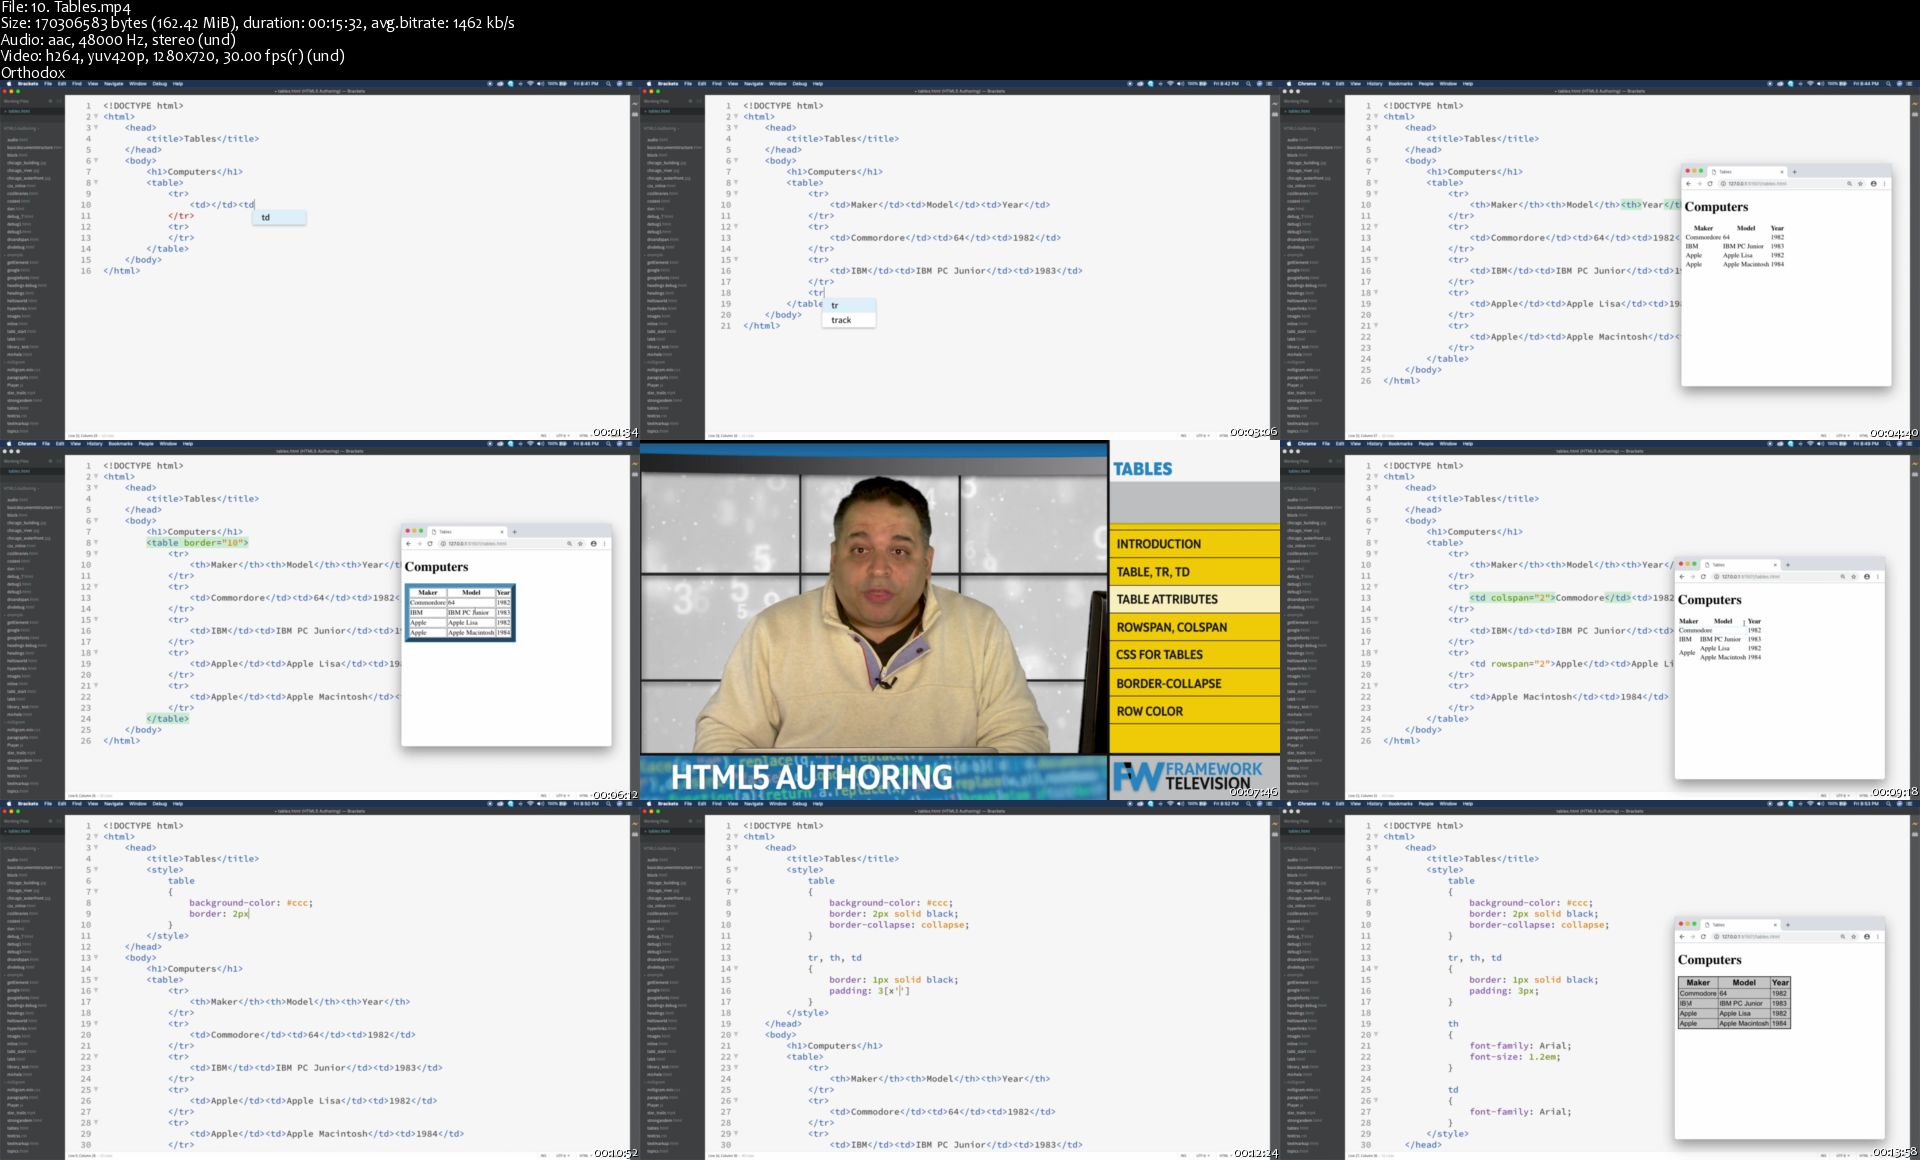Select 'td' code hint in 00:01:34 frame
1920x1160 pixels.
pos(266,217)
